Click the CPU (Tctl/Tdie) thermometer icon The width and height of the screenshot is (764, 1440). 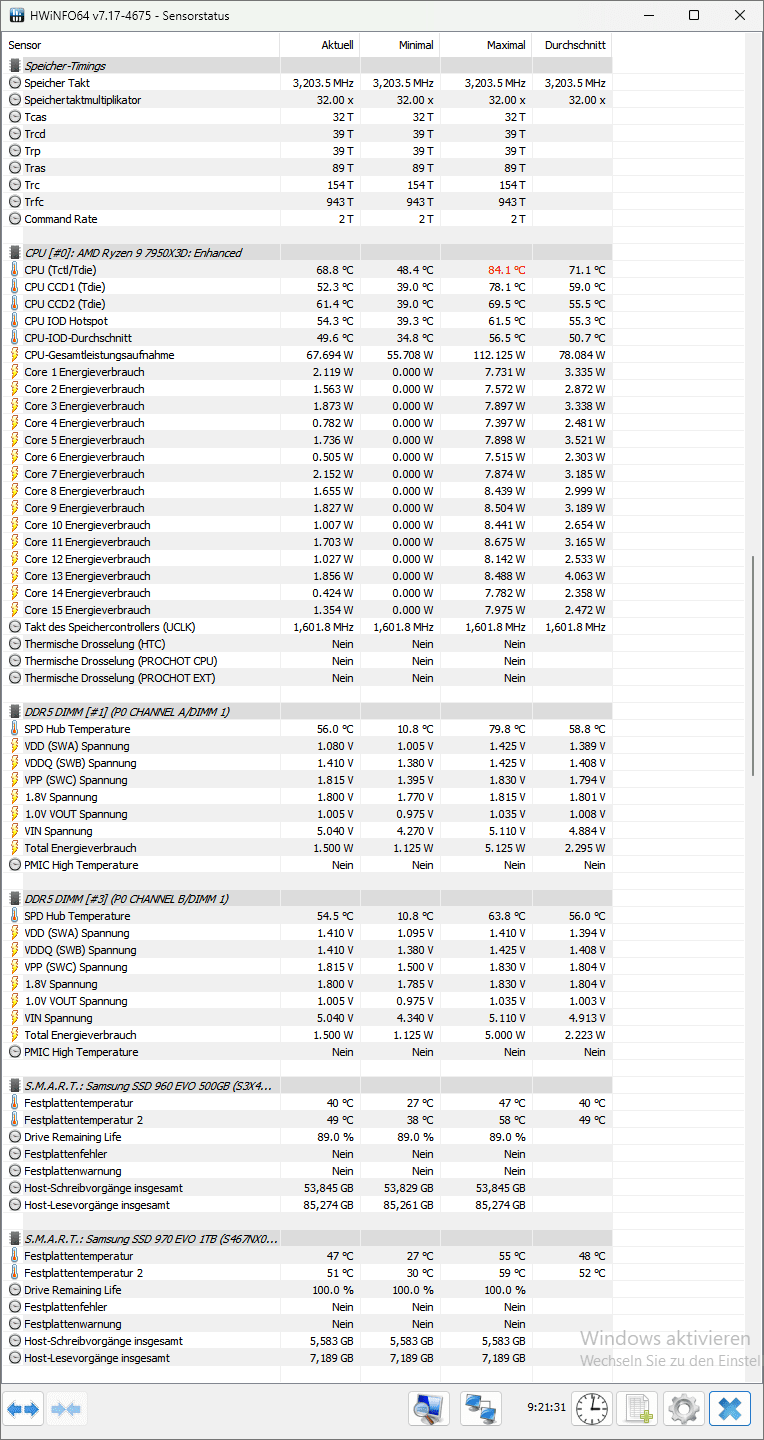[x=15, y=270]
